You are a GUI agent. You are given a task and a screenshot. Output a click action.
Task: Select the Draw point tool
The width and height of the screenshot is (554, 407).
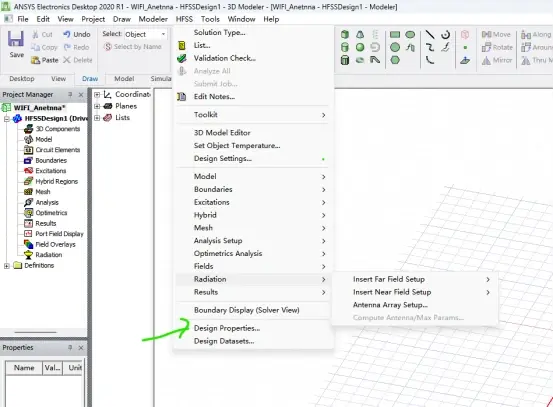[x=465, y=47]
